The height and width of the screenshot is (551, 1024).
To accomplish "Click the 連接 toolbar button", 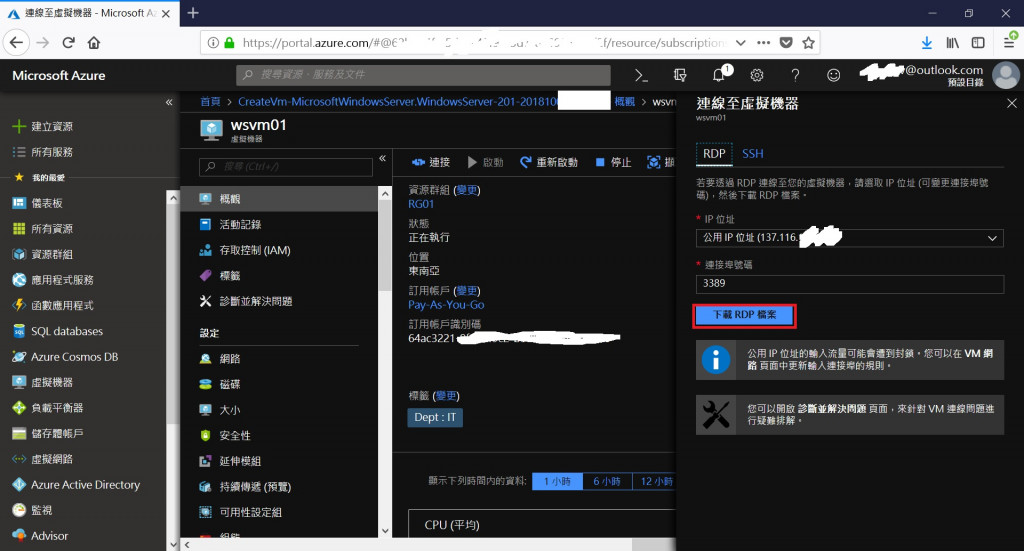I will click(x=430, y=162).
